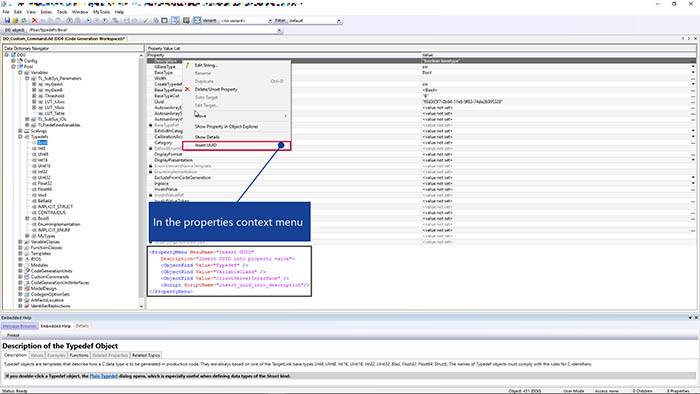Select the Templates tree node
700x394 pixels.
(41, 253)
